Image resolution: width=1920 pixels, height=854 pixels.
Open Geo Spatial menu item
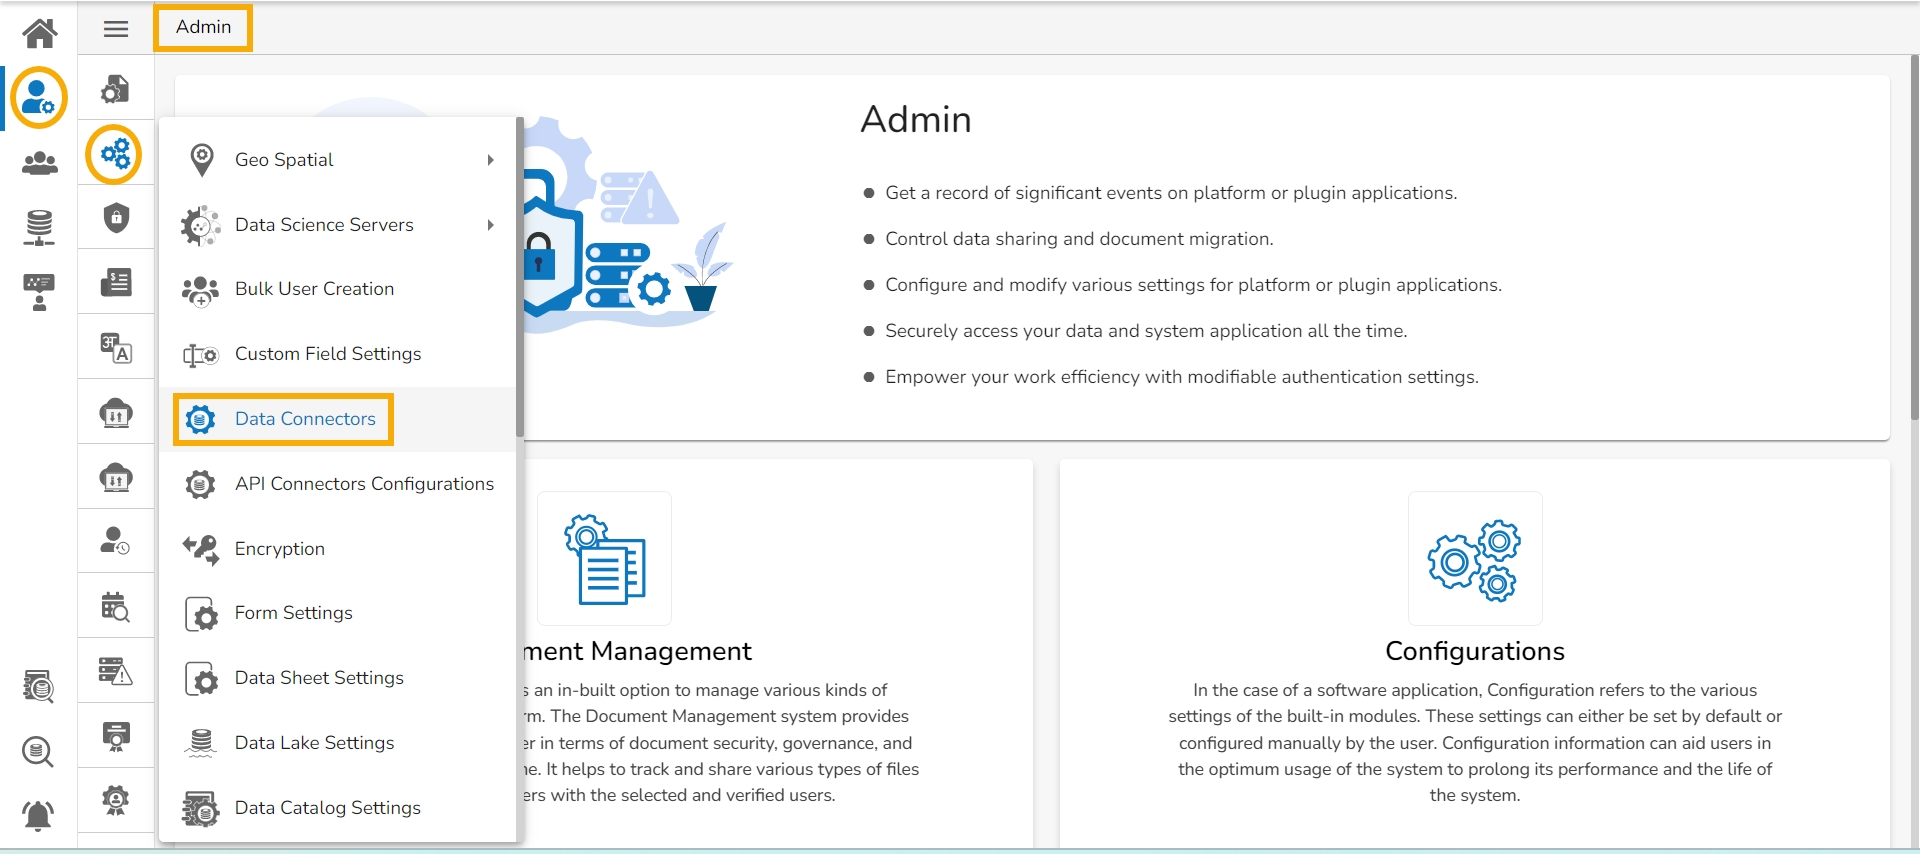click(x=338, y=160)
